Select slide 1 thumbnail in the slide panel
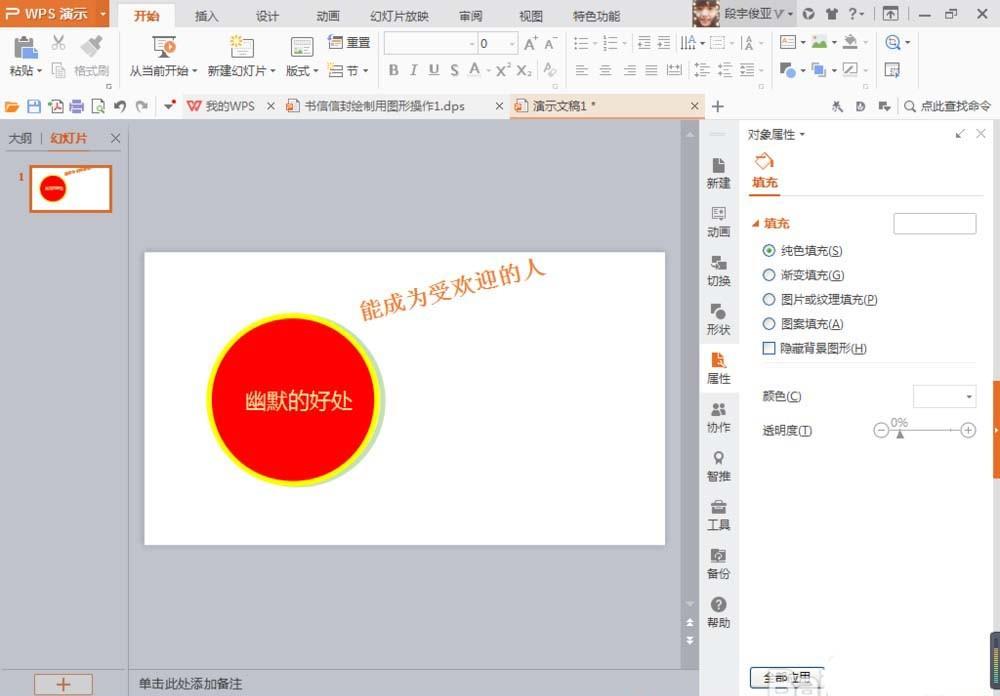The width and height of the screenshot is (1000, 696). [x=70, y=188]
